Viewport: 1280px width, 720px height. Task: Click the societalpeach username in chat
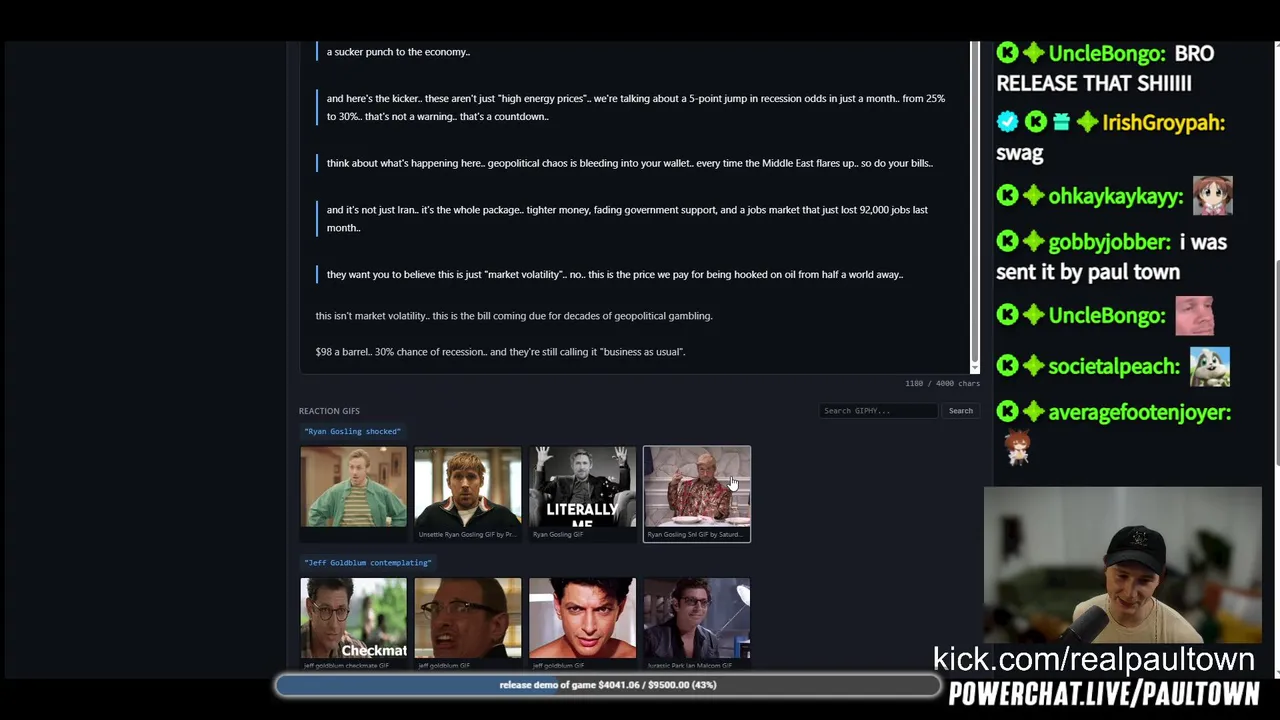(x=1114, y=367)
